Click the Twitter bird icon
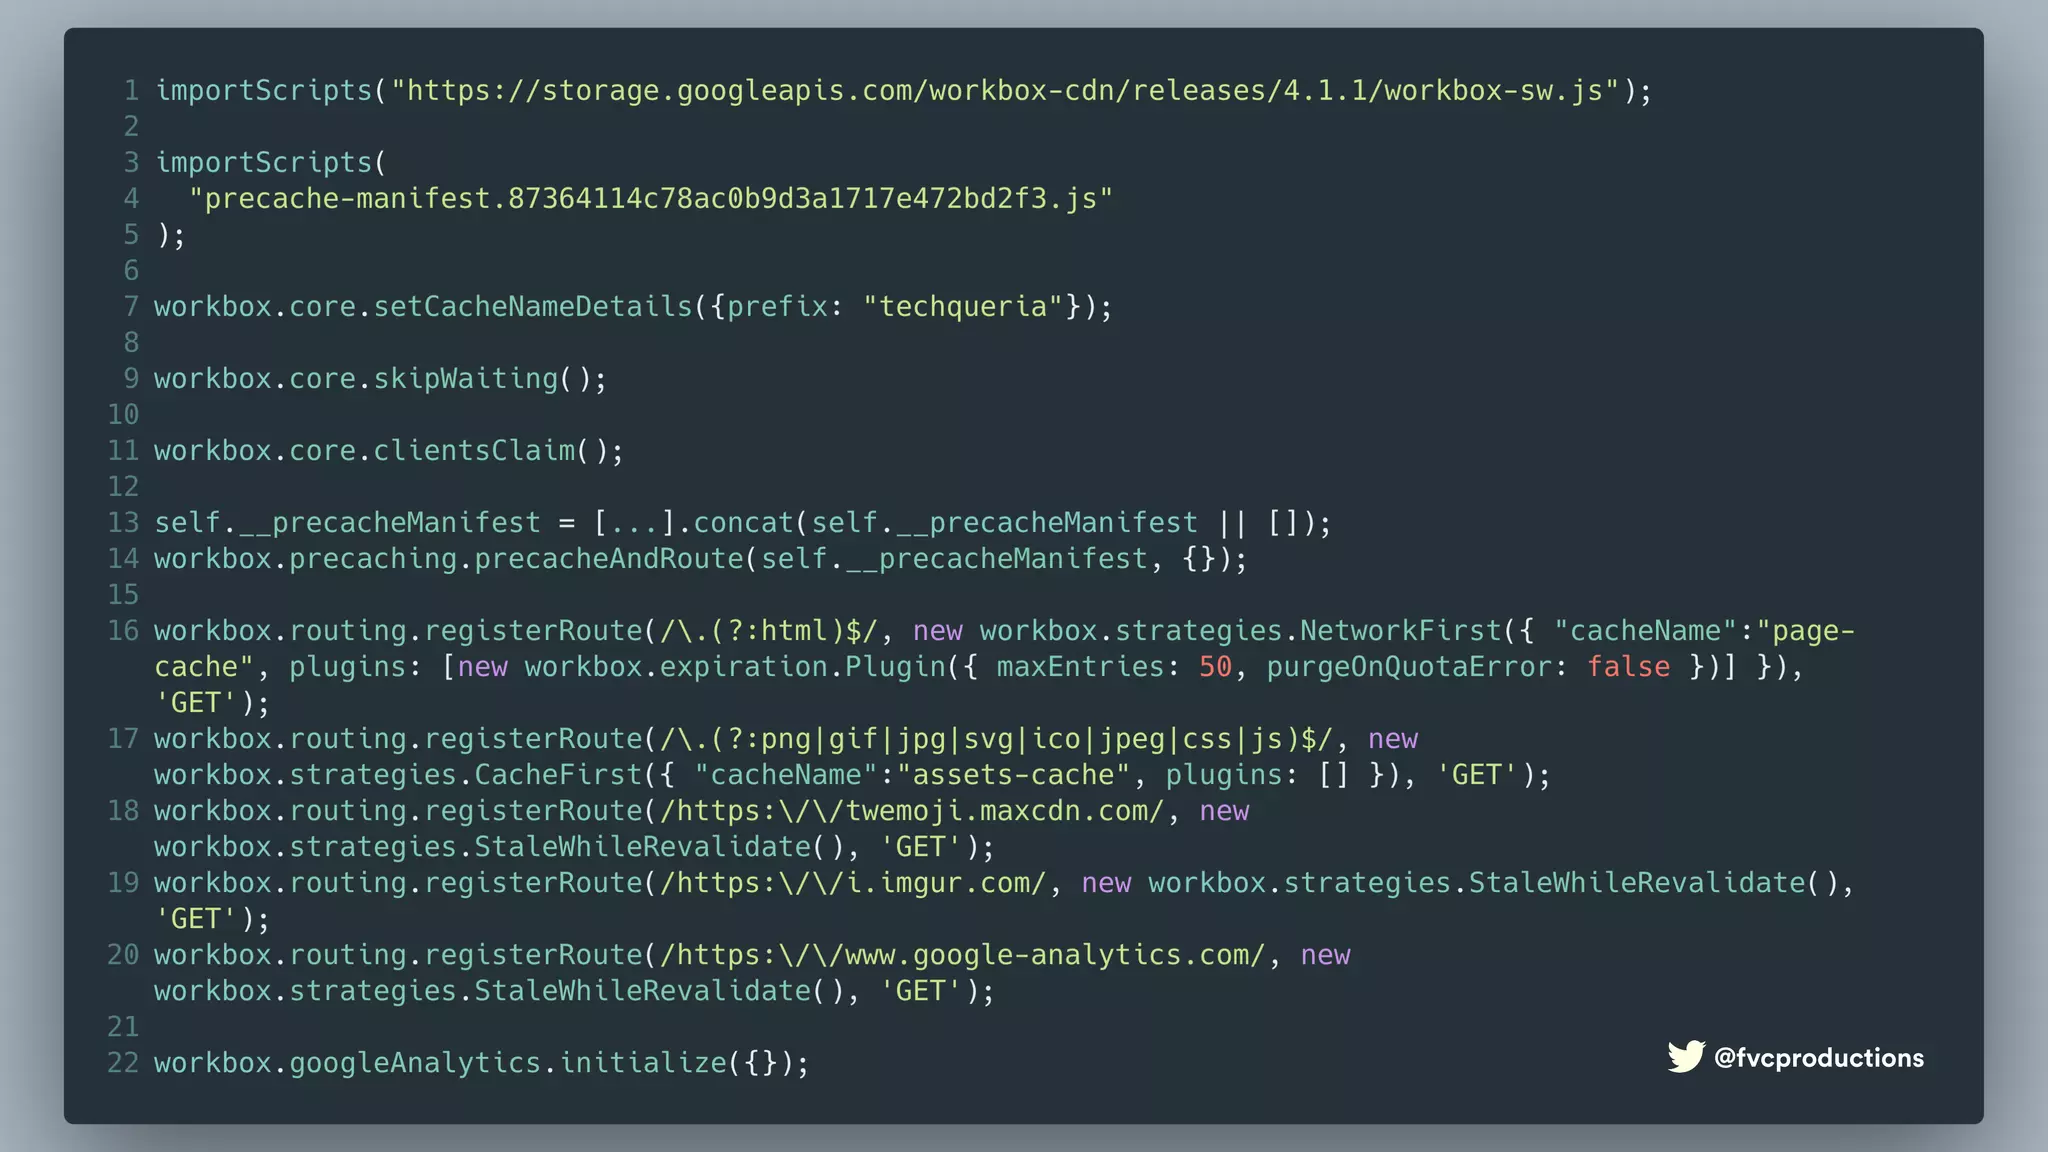Screen dimensions: 2048x1152 tap(1685, 1057)
